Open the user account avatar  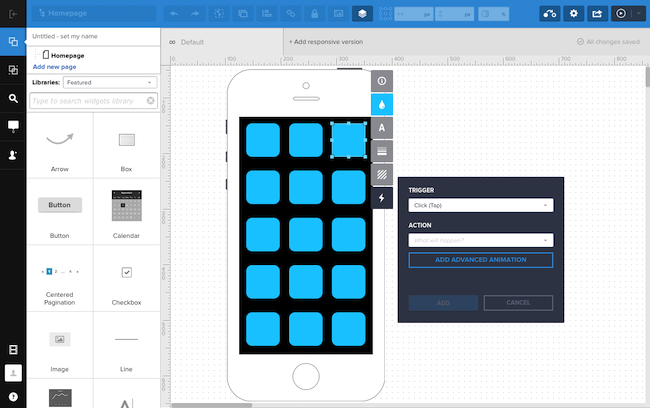(13, 373)
